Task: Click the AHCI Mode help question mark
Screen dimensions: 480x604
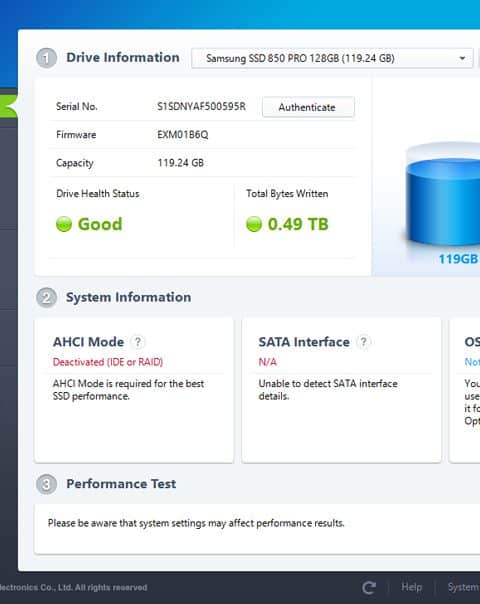Action: click(138, 342)
